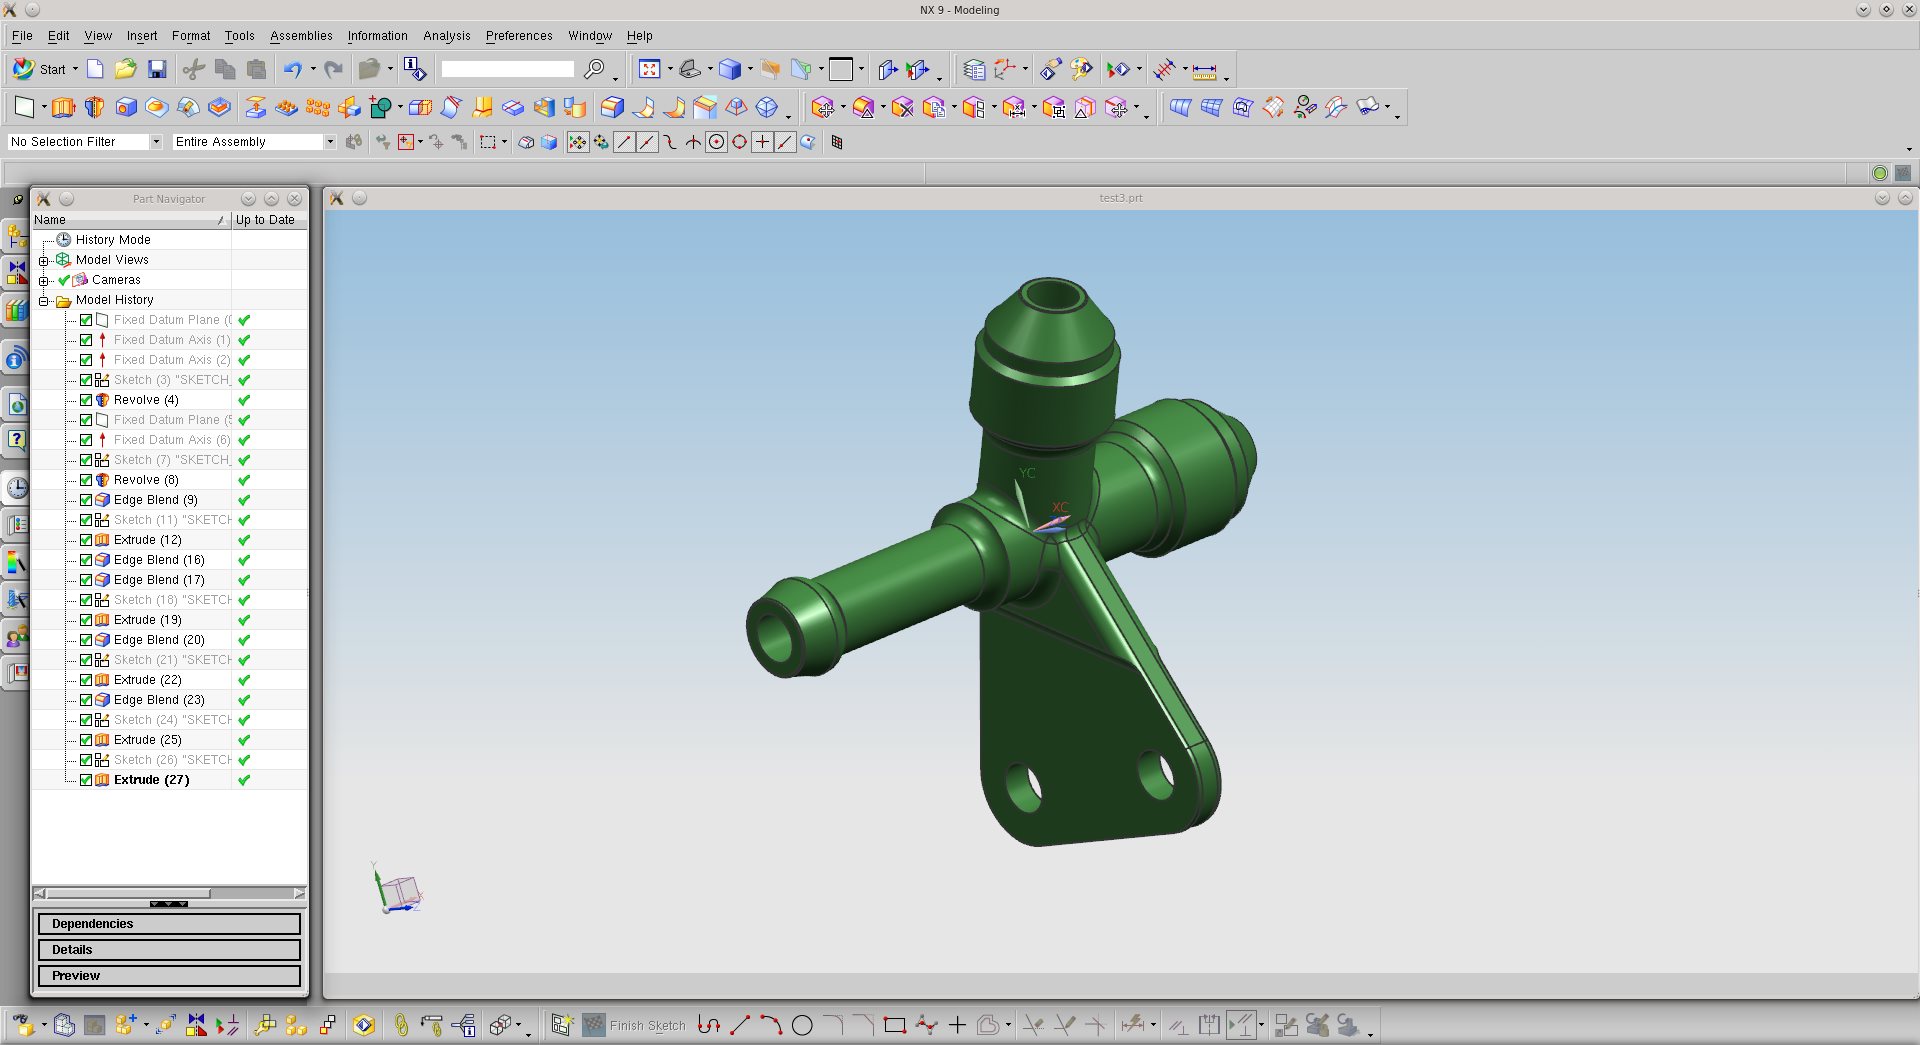
Task: Click the Revolve tool in the feature toolbar
Action: [94, 107]
